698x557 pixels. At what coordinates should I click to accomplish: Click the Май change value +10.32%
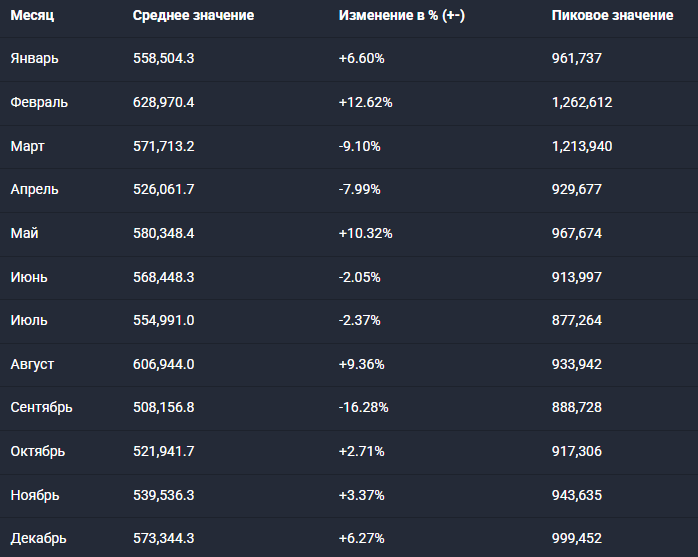click(366, 233)
